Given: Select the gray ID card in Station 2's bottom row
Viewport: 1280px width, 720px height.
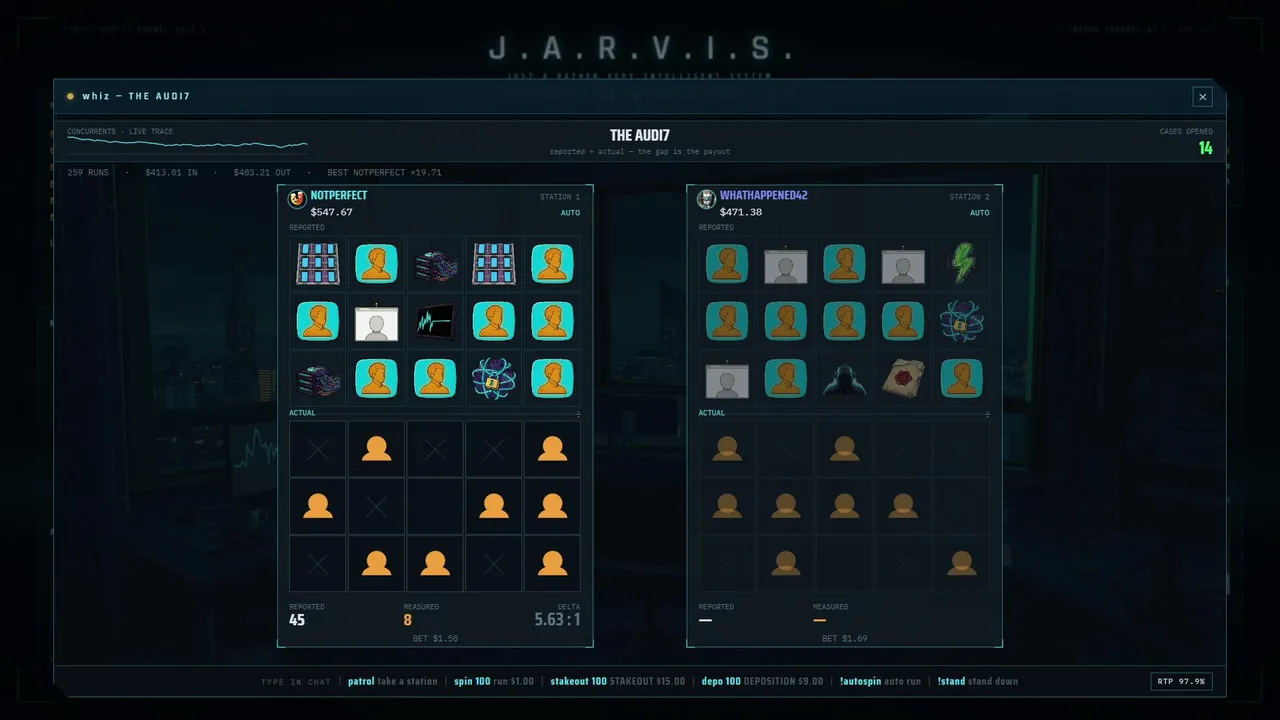Looking at the screenshot, I should [x=727, y=379].
